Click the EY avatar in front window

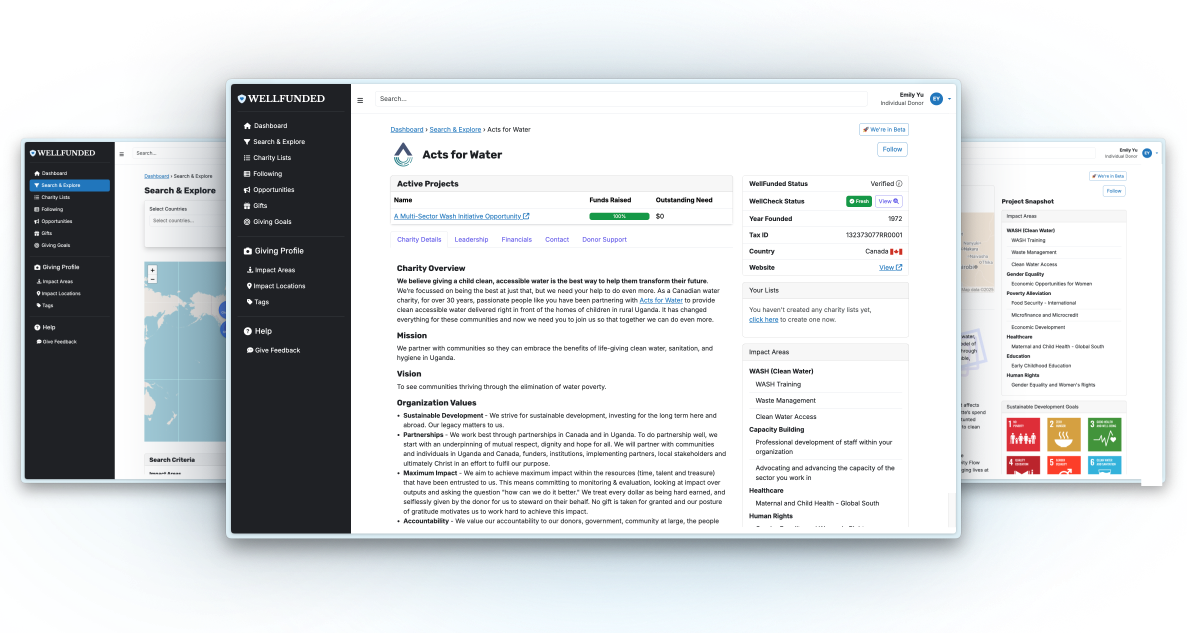(x=936, y=98)
